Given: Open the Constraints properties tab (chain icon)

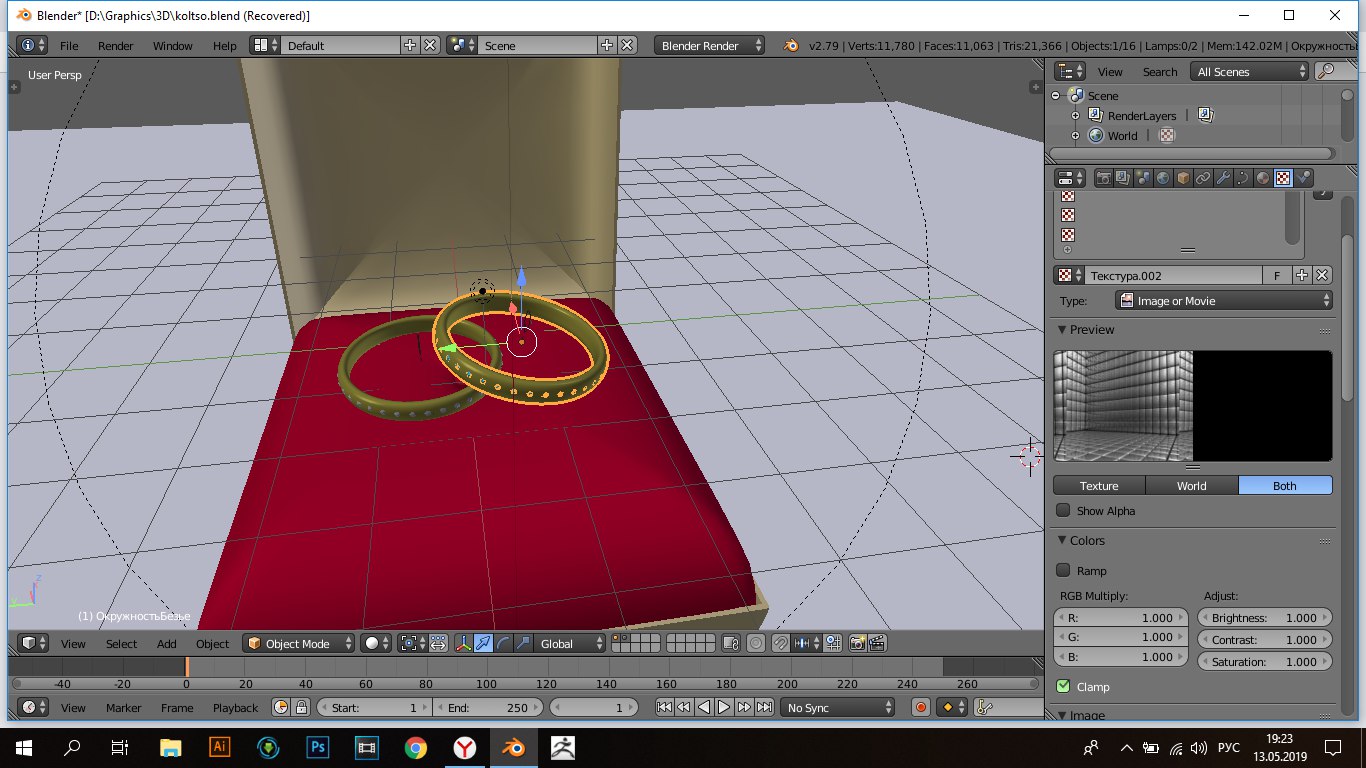Looking at the screenshot, I should click(x=1203, y=178).
